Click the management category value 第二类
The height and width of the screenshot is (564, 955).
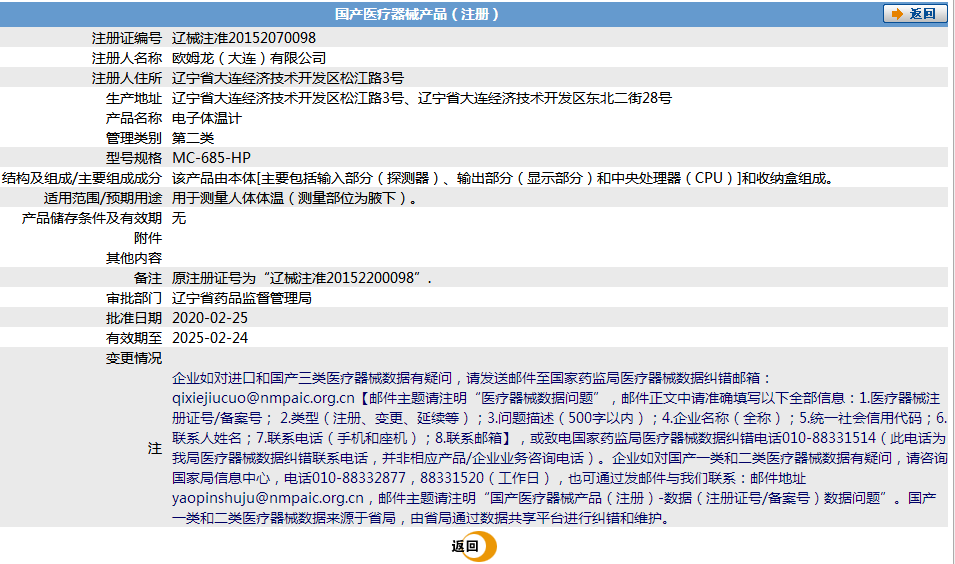point(193,138)
